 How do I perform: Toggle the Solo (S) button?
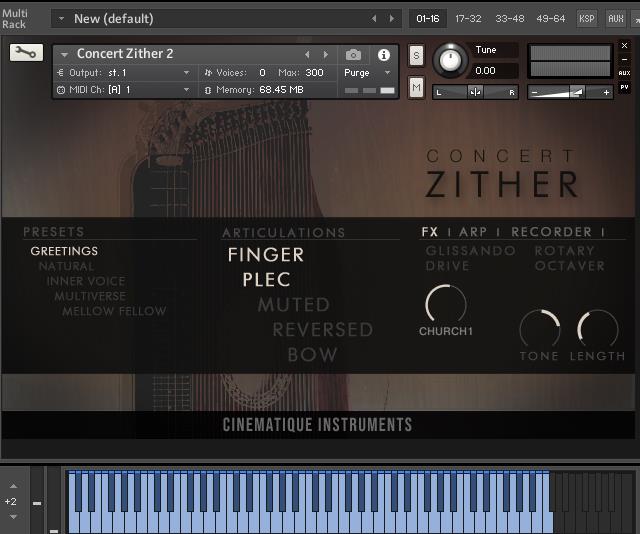(416, 55)
